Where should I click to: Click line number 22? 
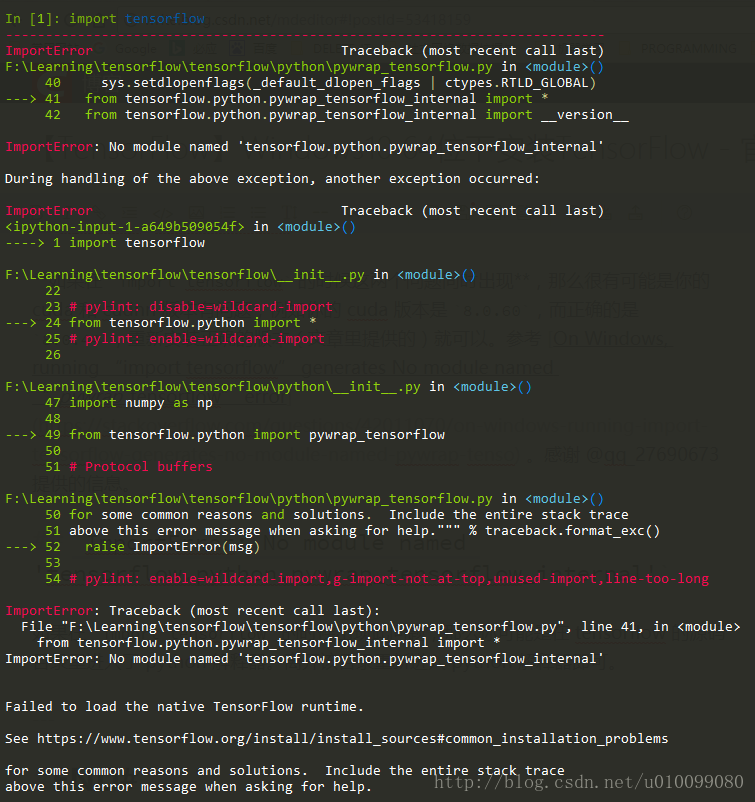click(53, 291)
